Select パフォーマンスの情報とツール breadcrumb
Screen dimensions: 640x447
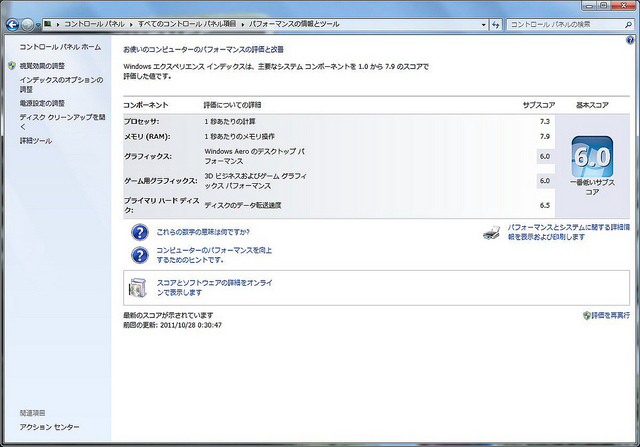point(294,24)
